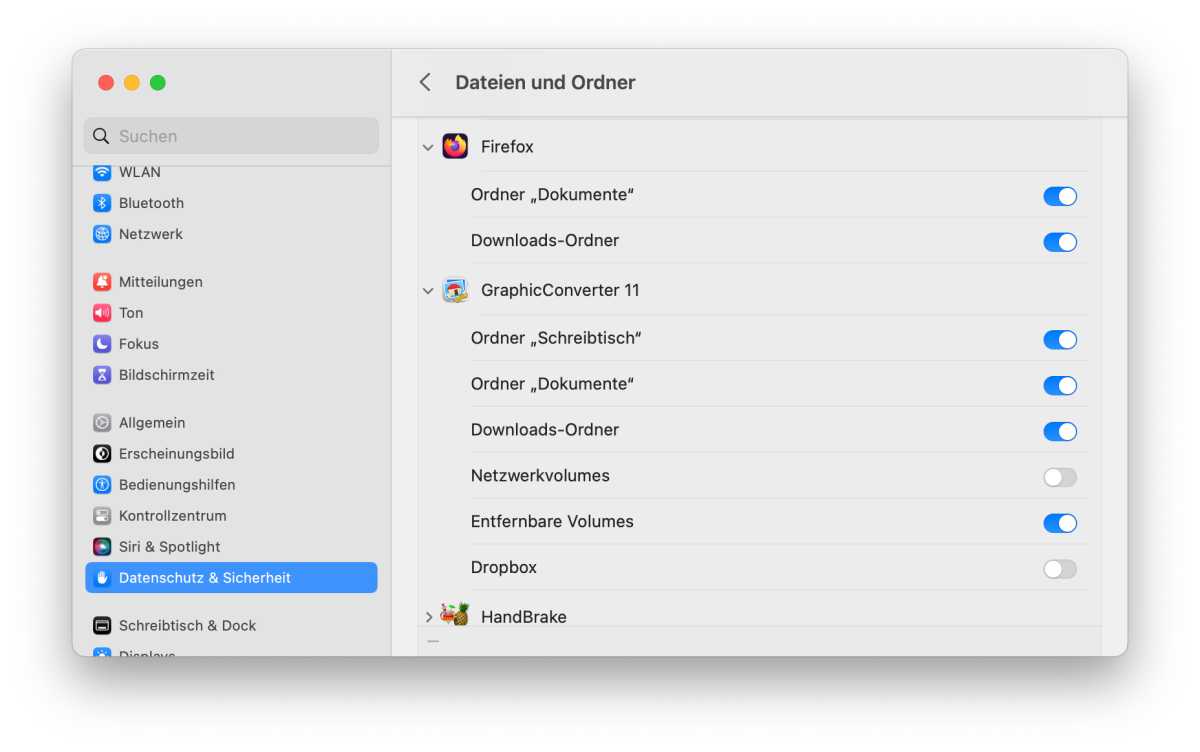Click the Siri & Spotlight icon
Screen dimensions: 1200x752
[102, 547]
